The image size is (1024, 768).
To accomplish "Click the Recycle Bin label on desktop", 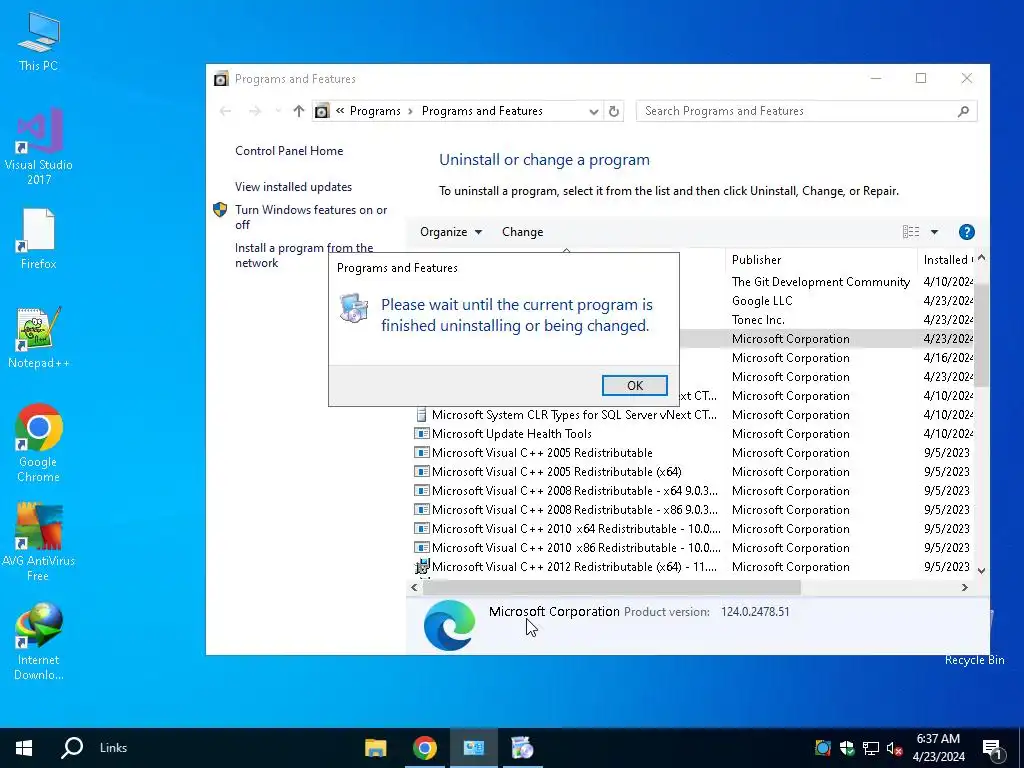I will pos(974,660).
